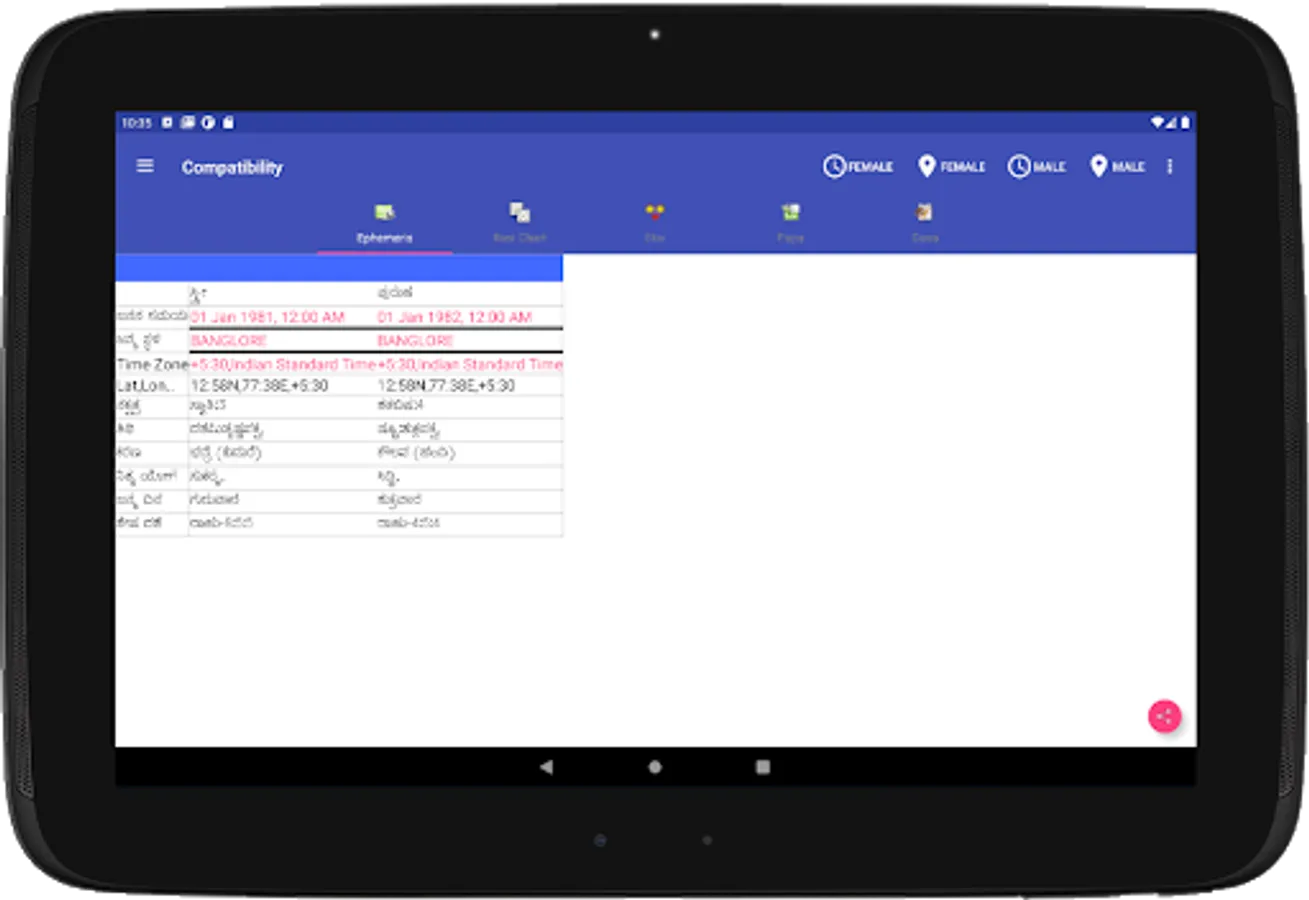This screenshot has height=900, width=1309.
Task: Select the Lat,Lon.. row label
Action: (145, 385)
